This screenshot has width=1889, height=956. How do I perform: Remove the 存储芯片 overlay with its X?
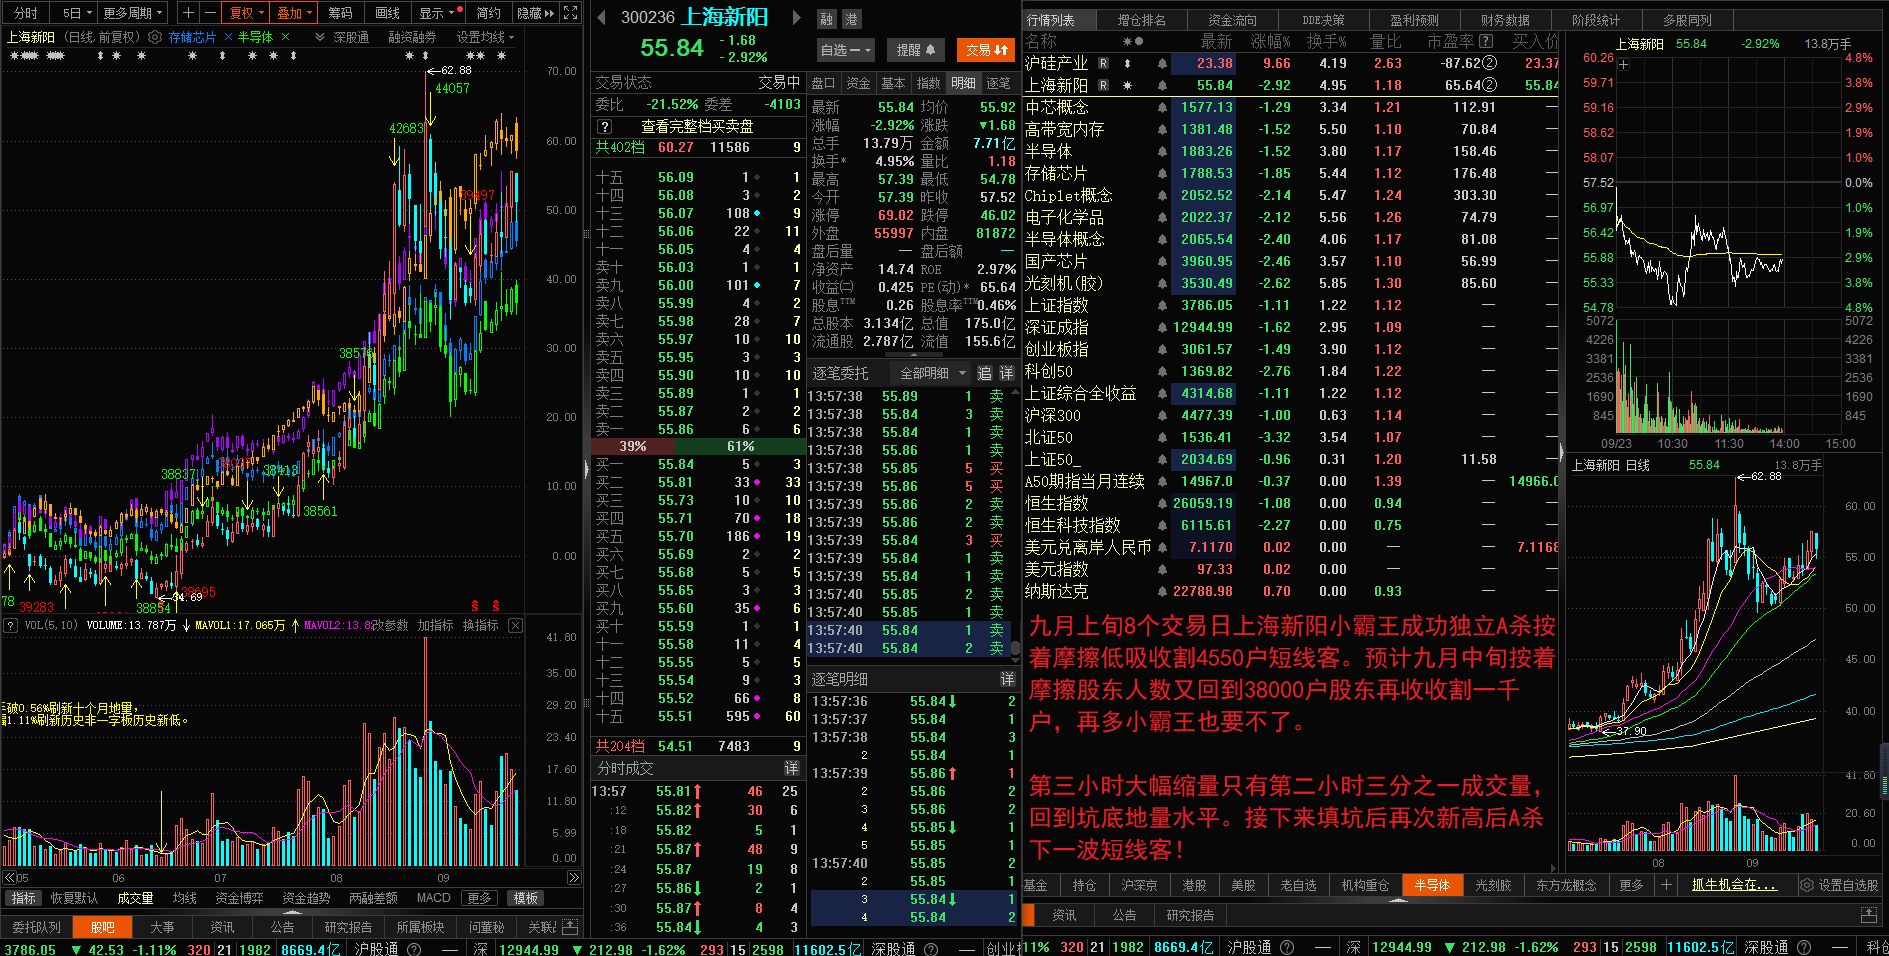[x=228, y=37]
